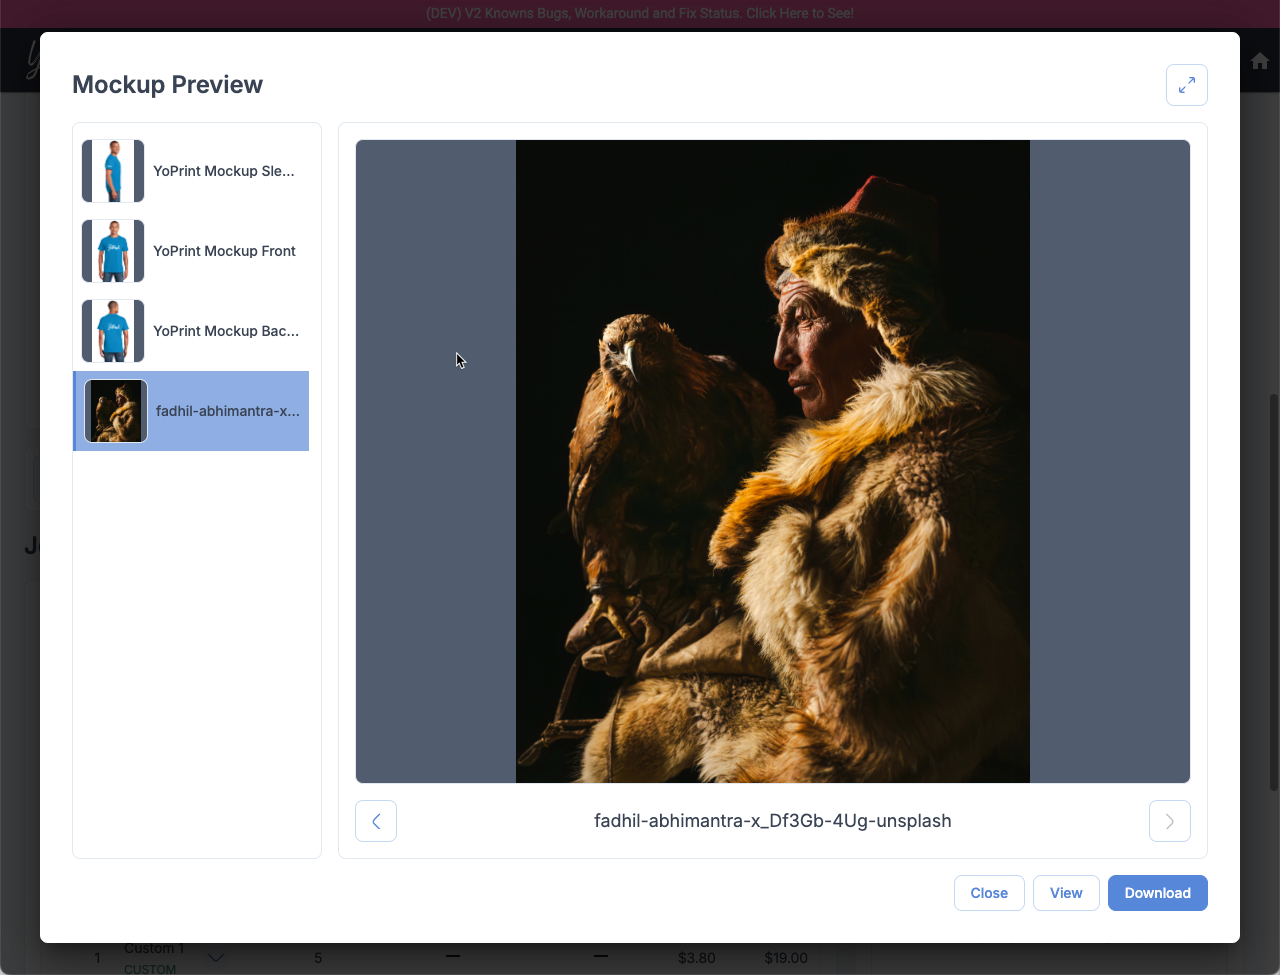1280x975 pixels.
Task: Click the large eagle hunter preview image
Action: coord(772,461)
